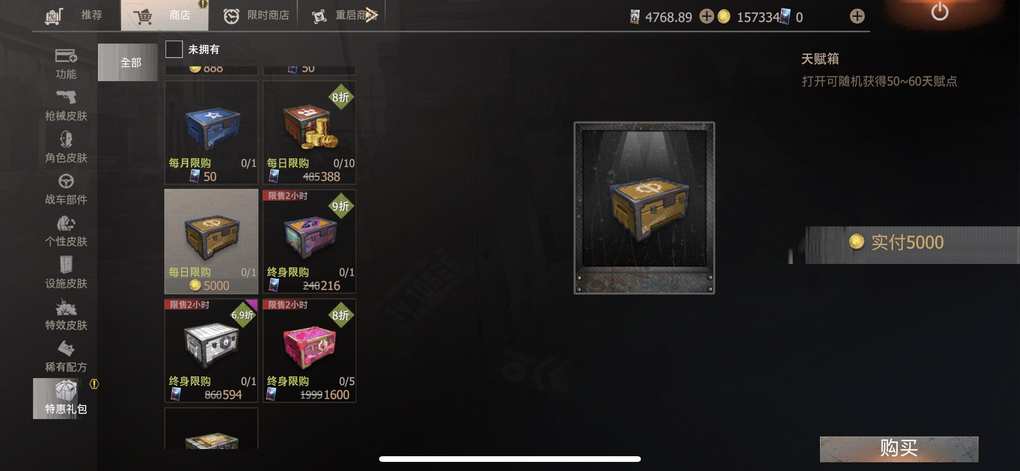Viewport: 1020px width, 471px height.
Task: Switch to the 推荐 tab
Action: 74,16
